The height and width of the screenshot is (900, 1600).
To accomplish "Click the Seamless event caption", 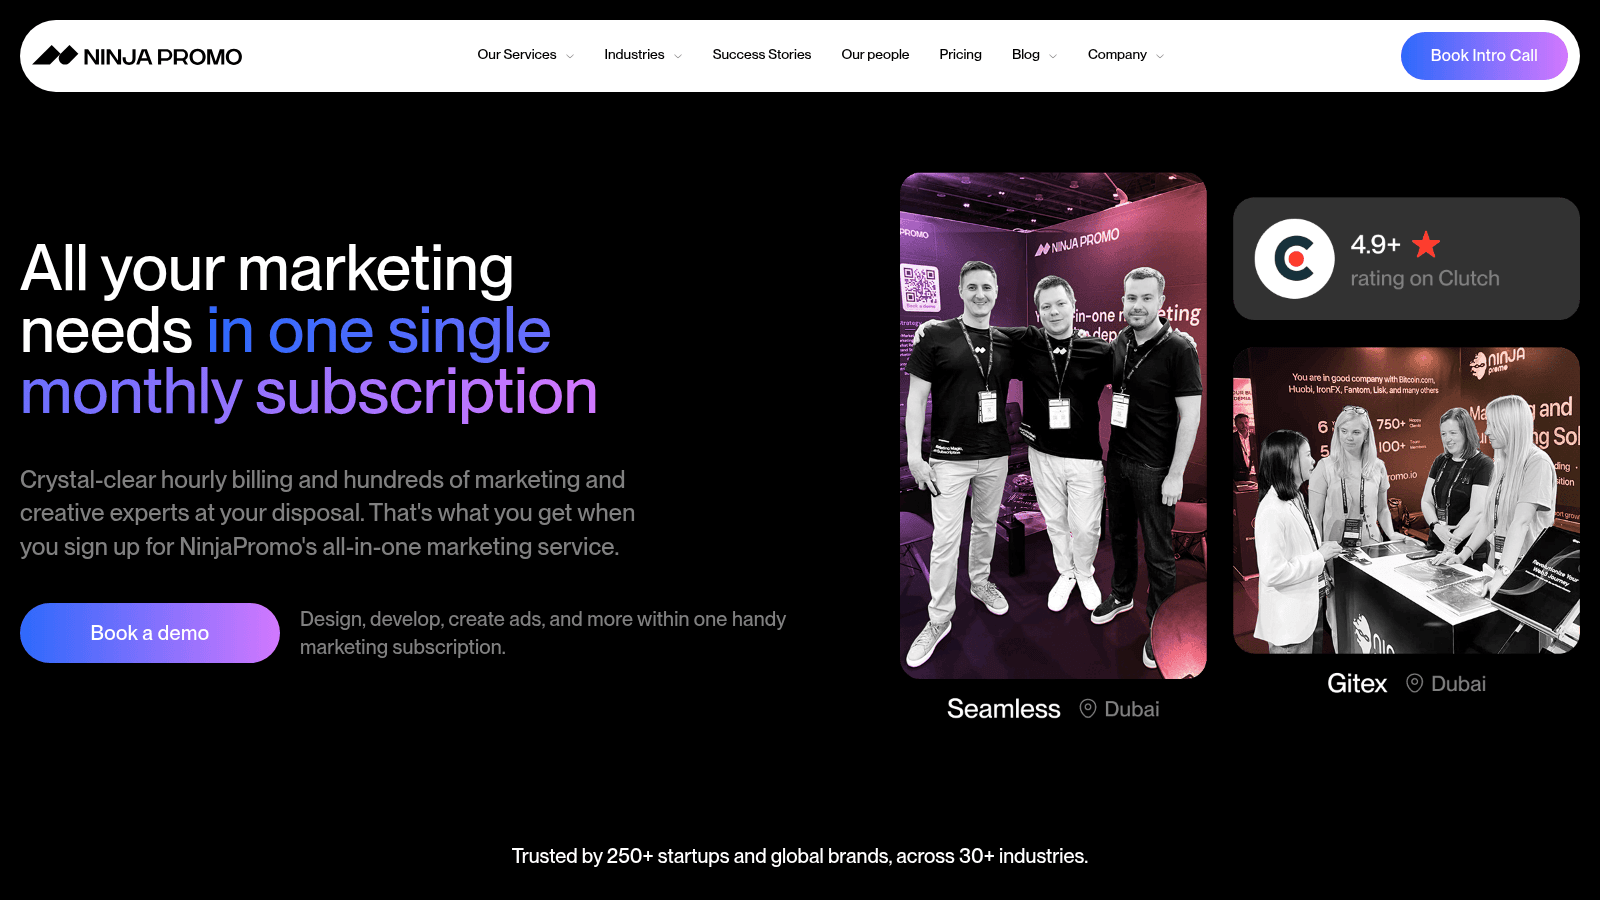I will [1003, 709].
